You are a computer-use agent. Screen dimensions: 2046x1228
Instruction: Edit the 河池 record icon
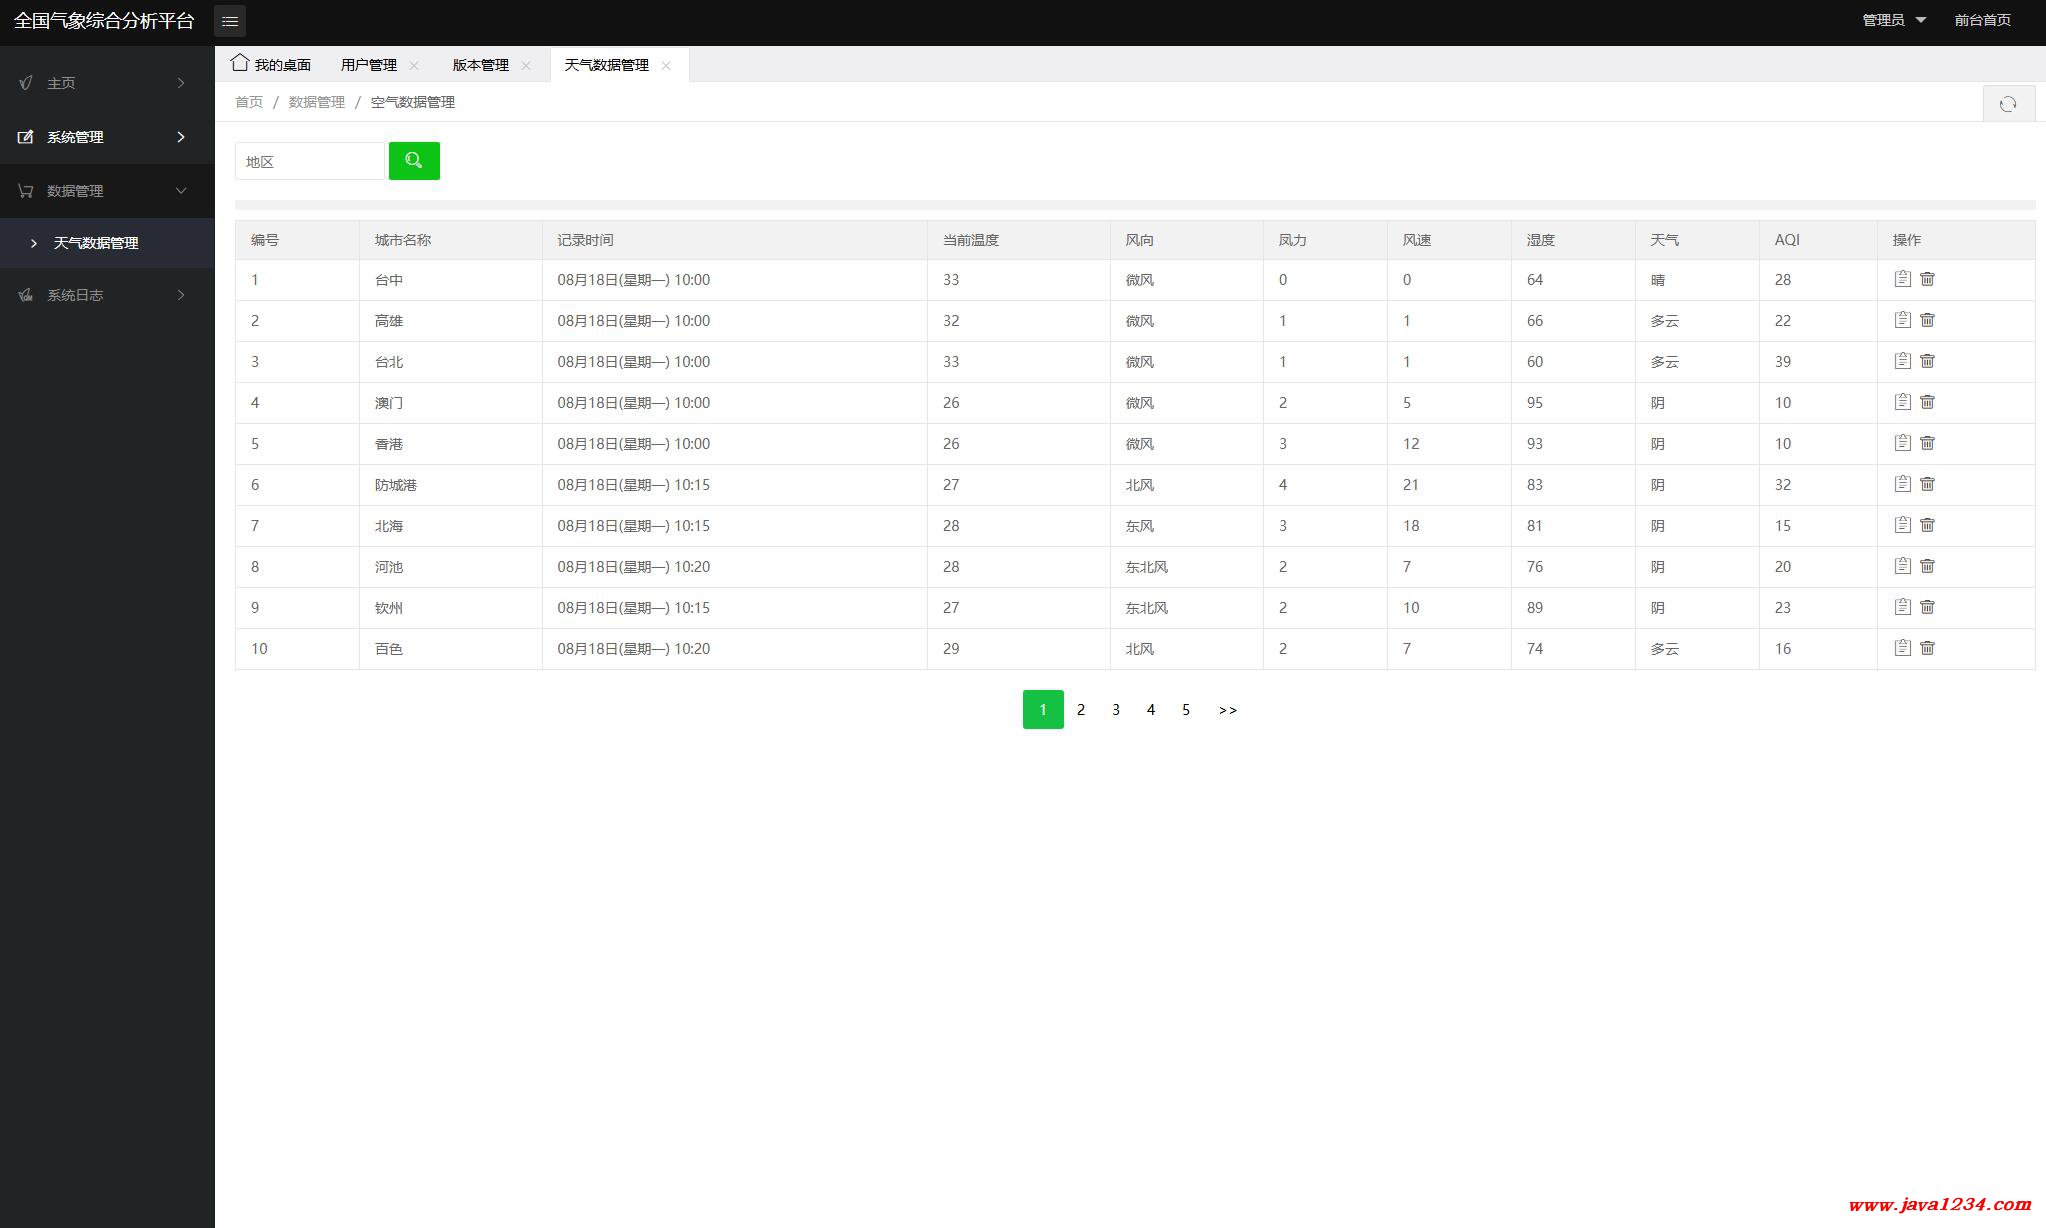tap(1902, 566)
